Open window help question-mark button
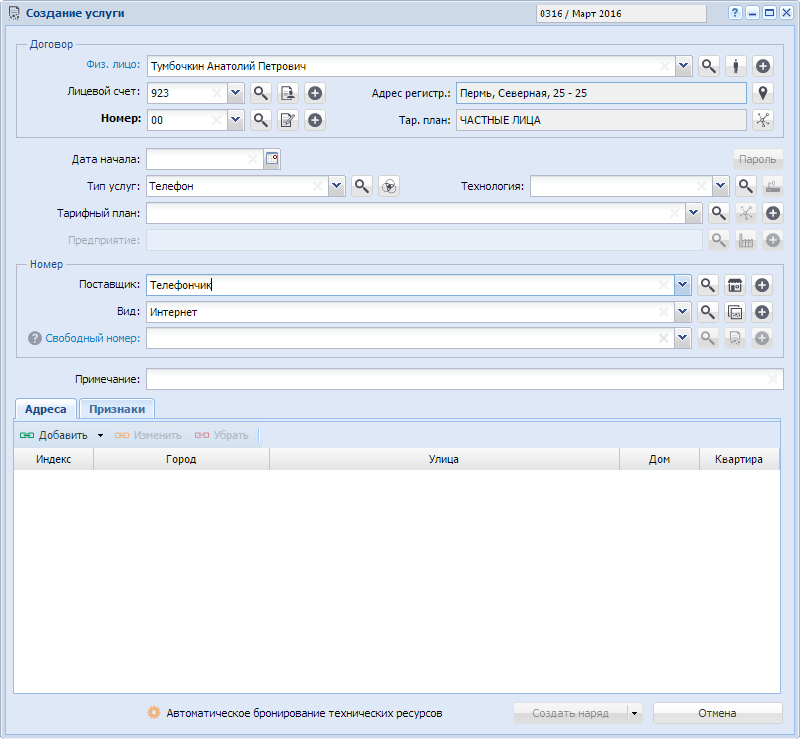Image resolution: width=800 pixels, height=739 pixels. (x=734, y=13)
